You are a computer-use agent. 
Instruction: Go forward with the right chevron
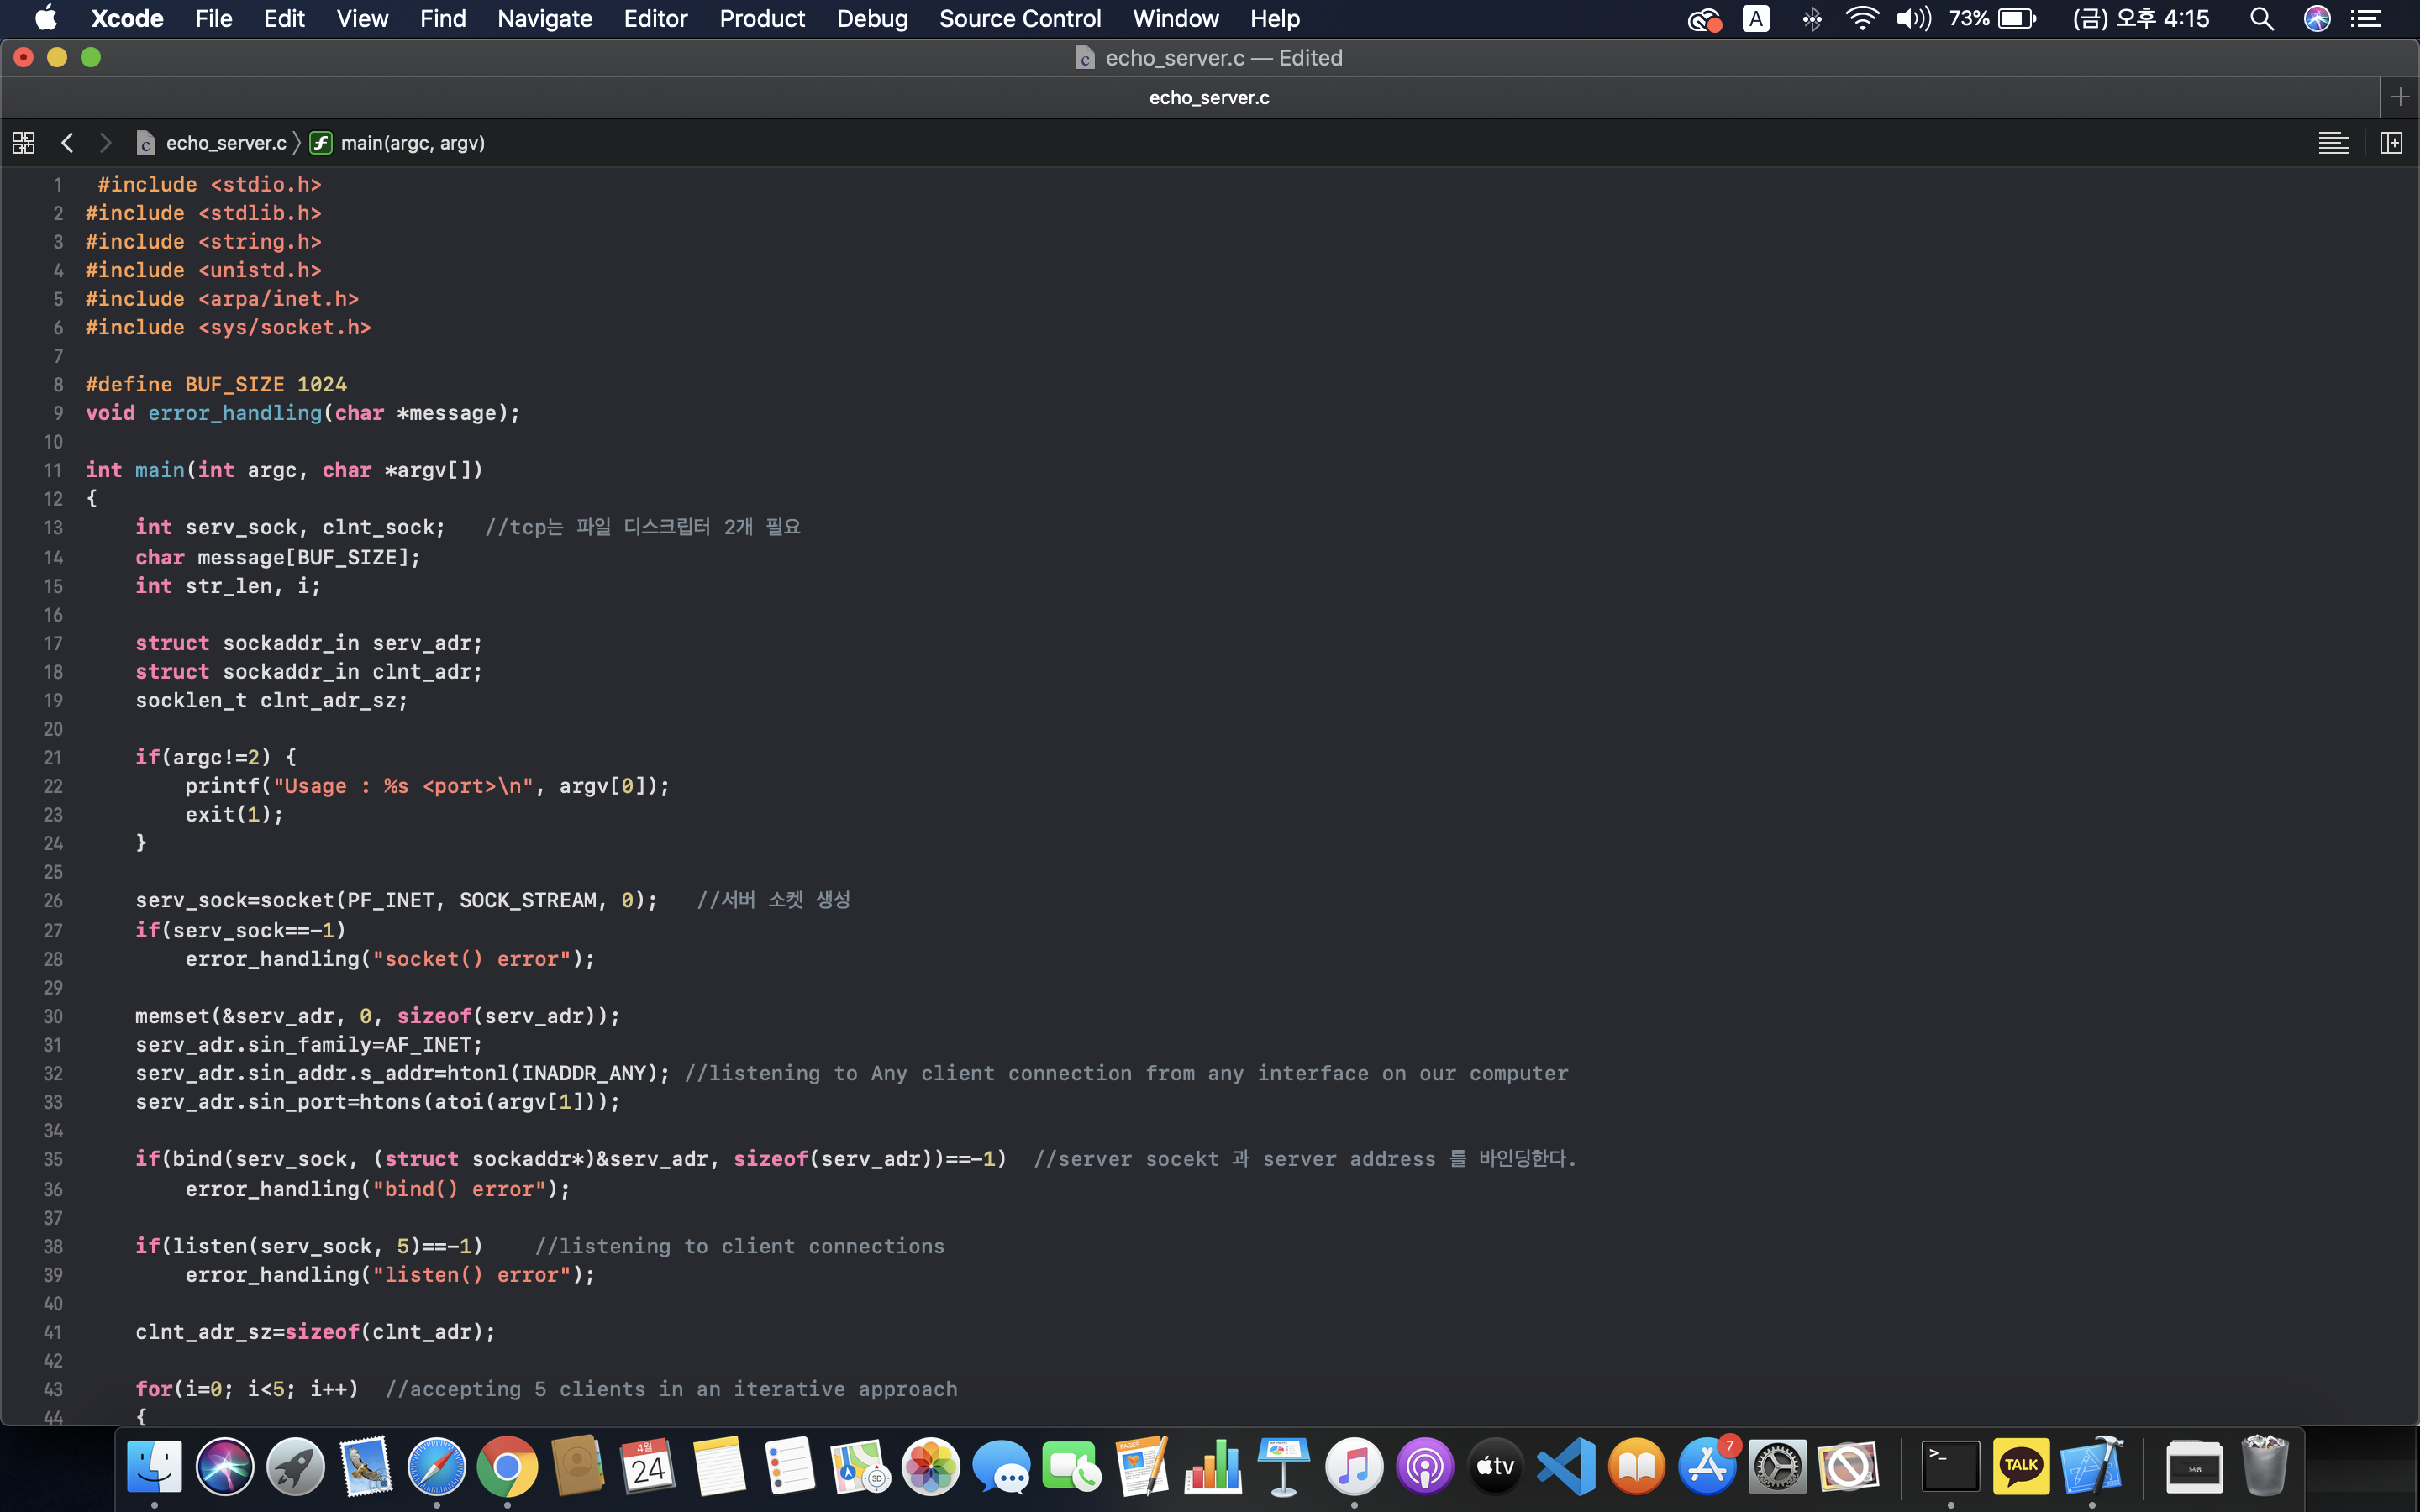coord(105,143)
